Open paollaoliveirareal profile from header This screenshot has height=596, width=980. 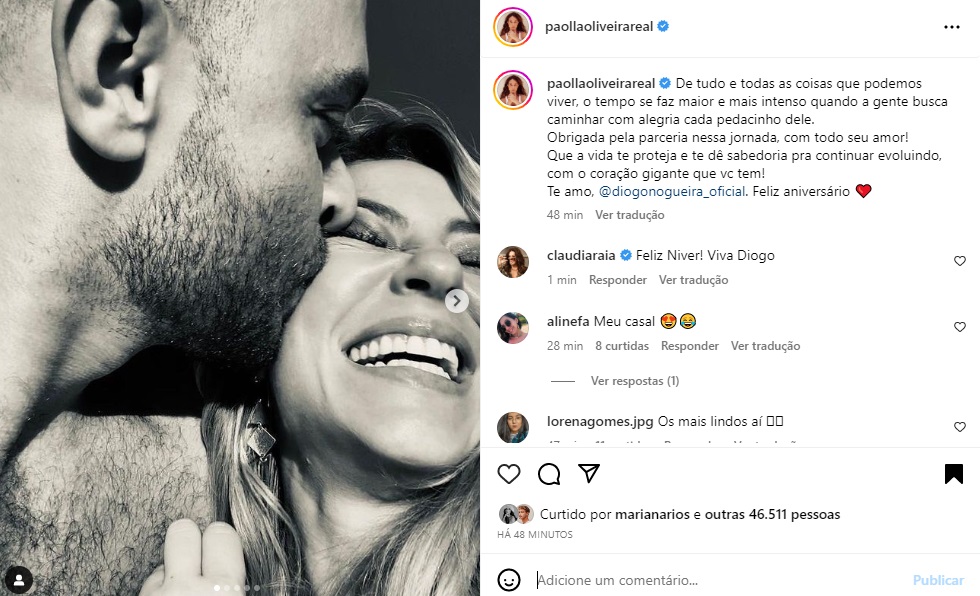[x=599, y=27]
